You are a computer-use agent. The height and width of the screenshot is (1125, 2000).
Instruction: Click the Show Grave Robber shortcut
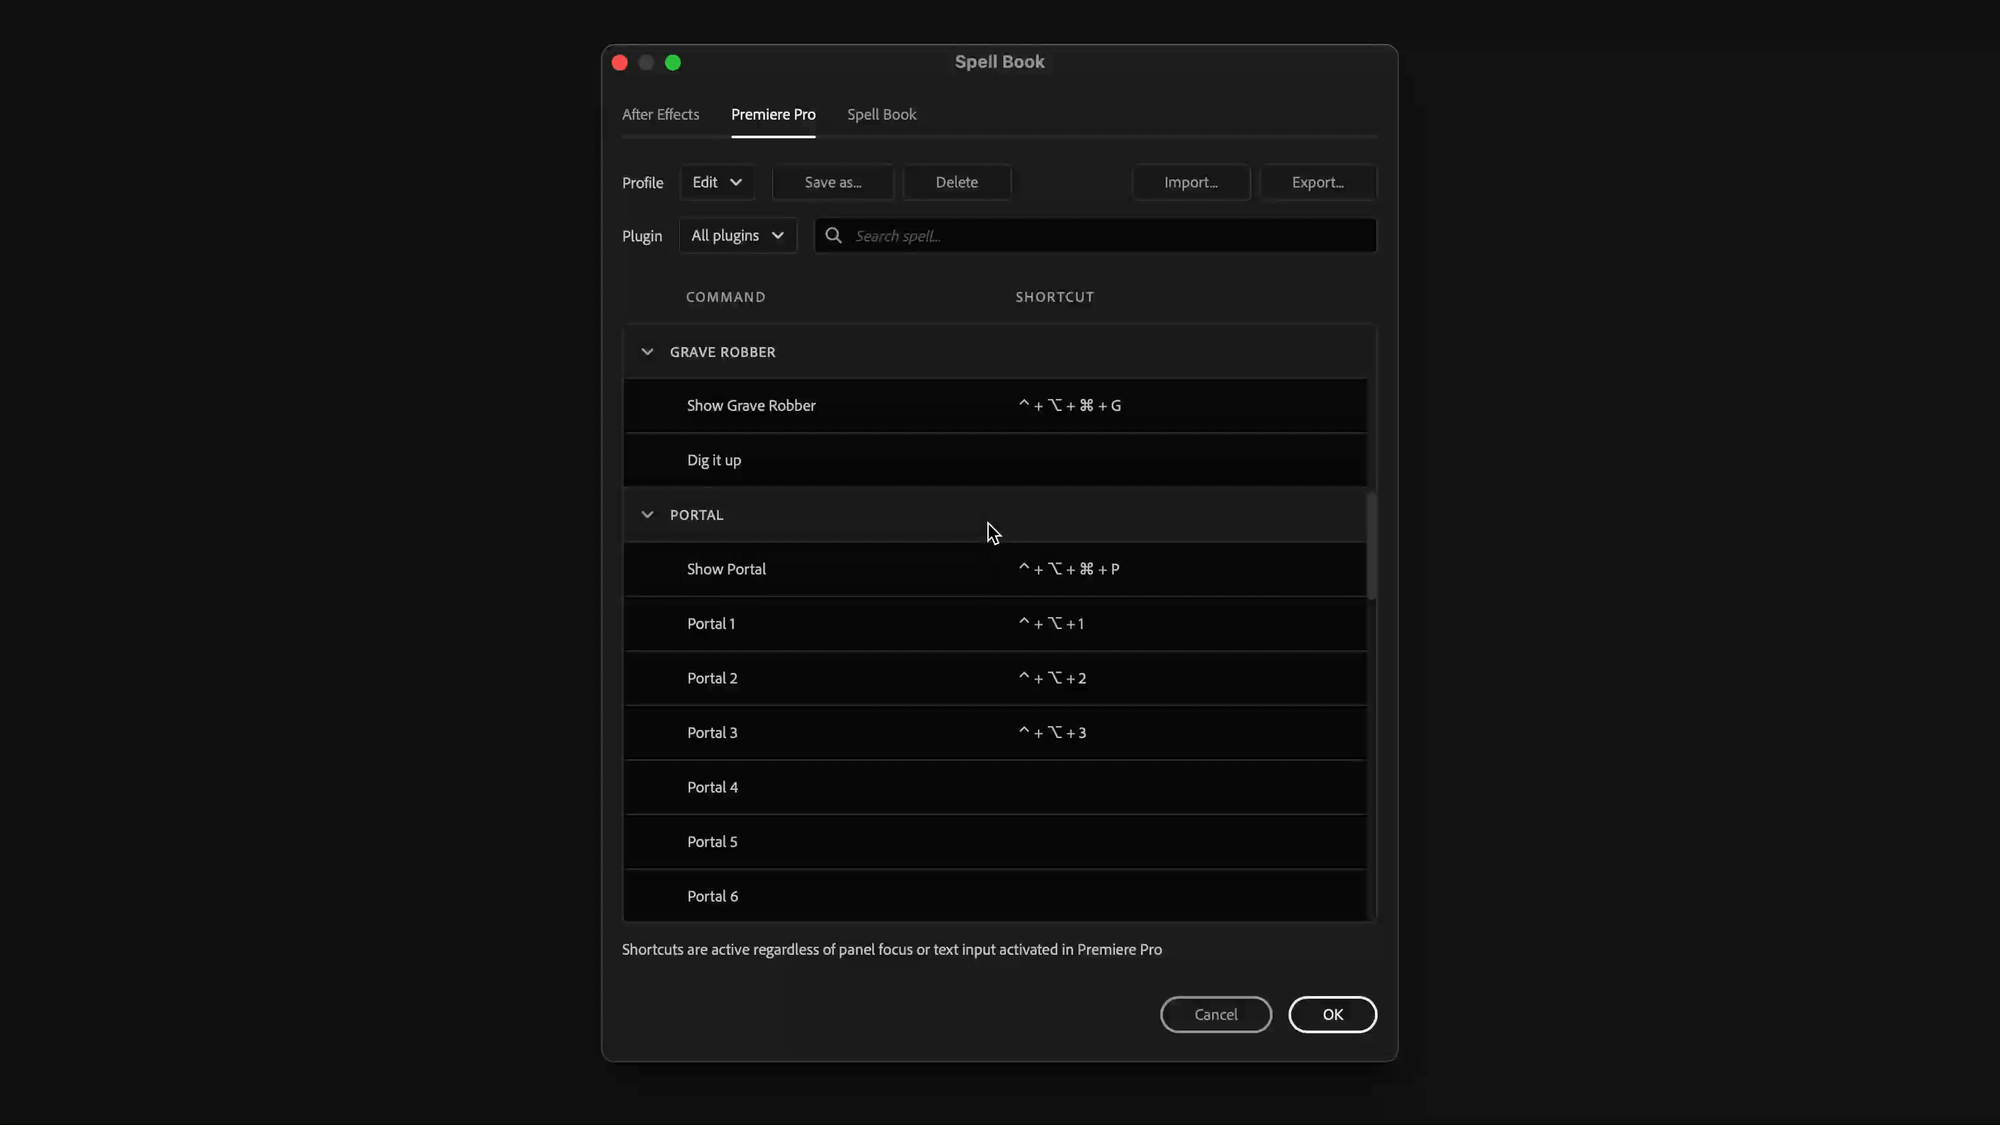[x=1069, y=406]
